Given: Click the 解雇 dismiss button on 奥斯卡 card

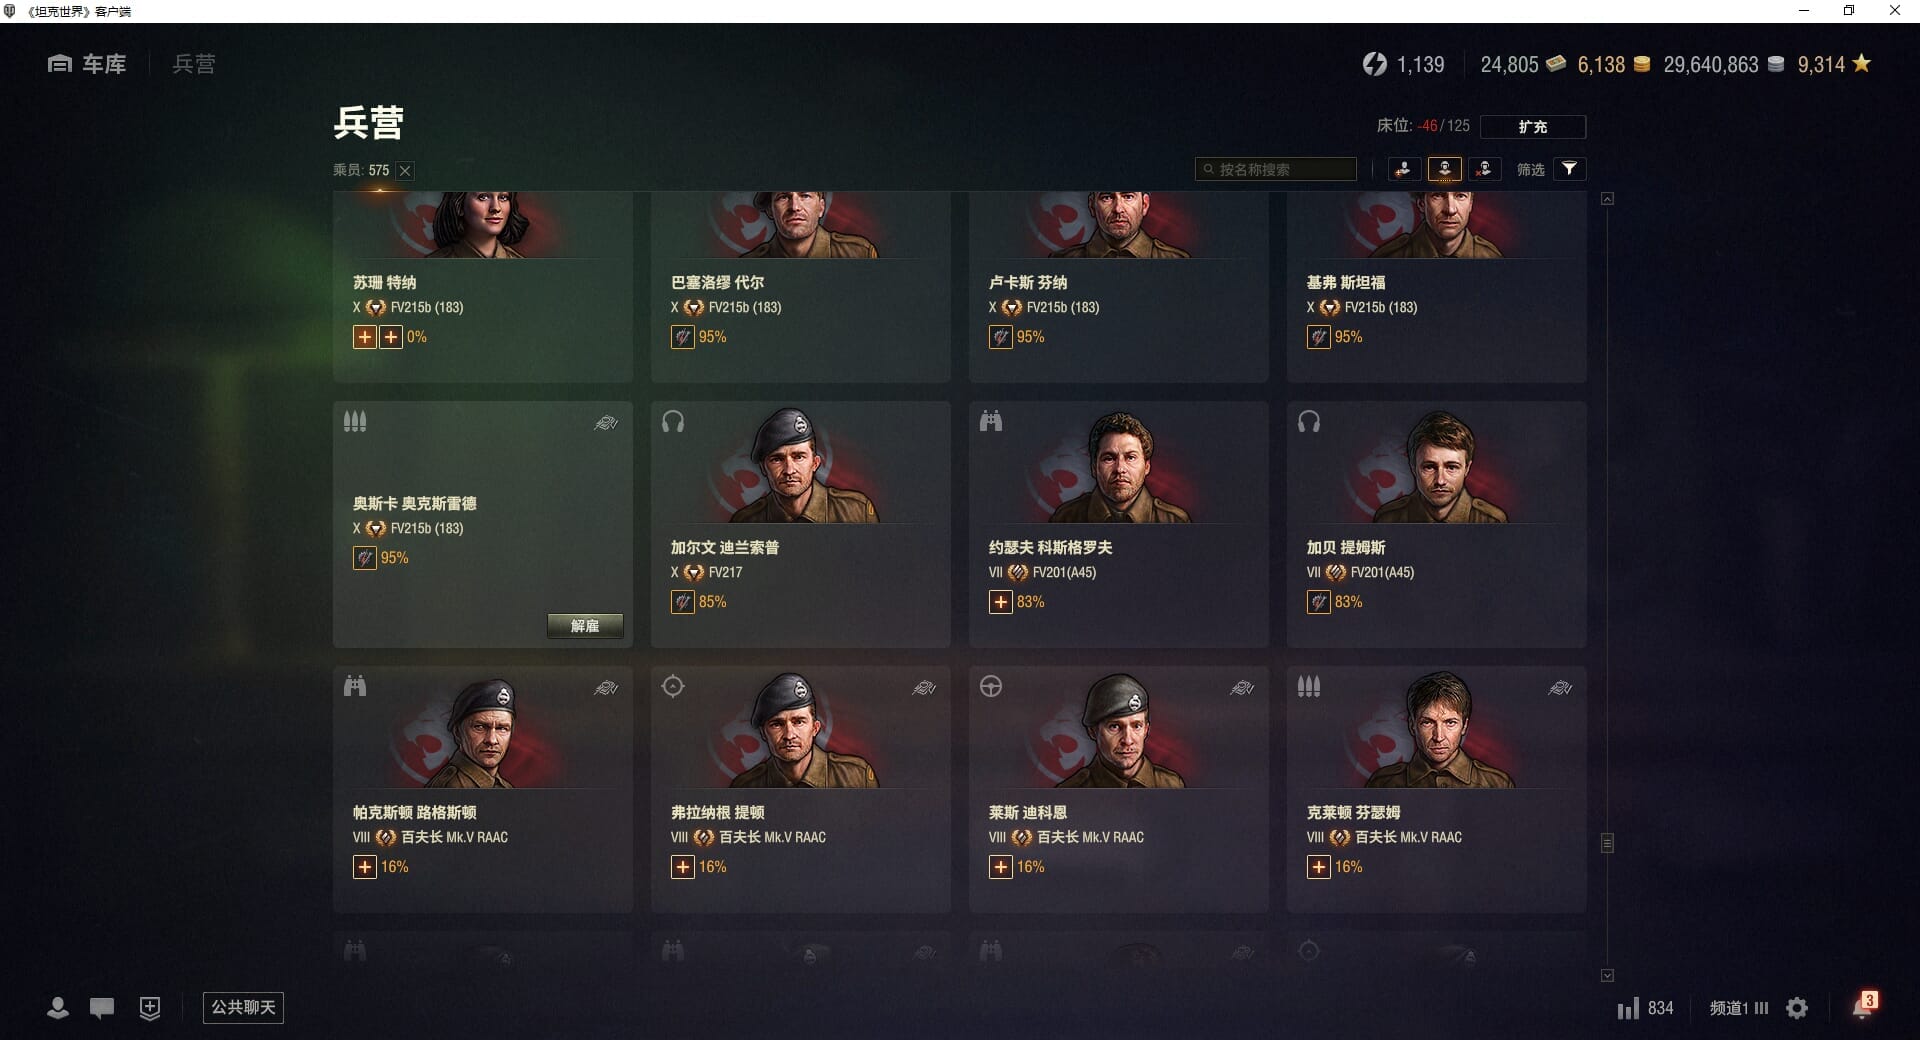Looking at the screenshot, I should [x=585, y=626].
